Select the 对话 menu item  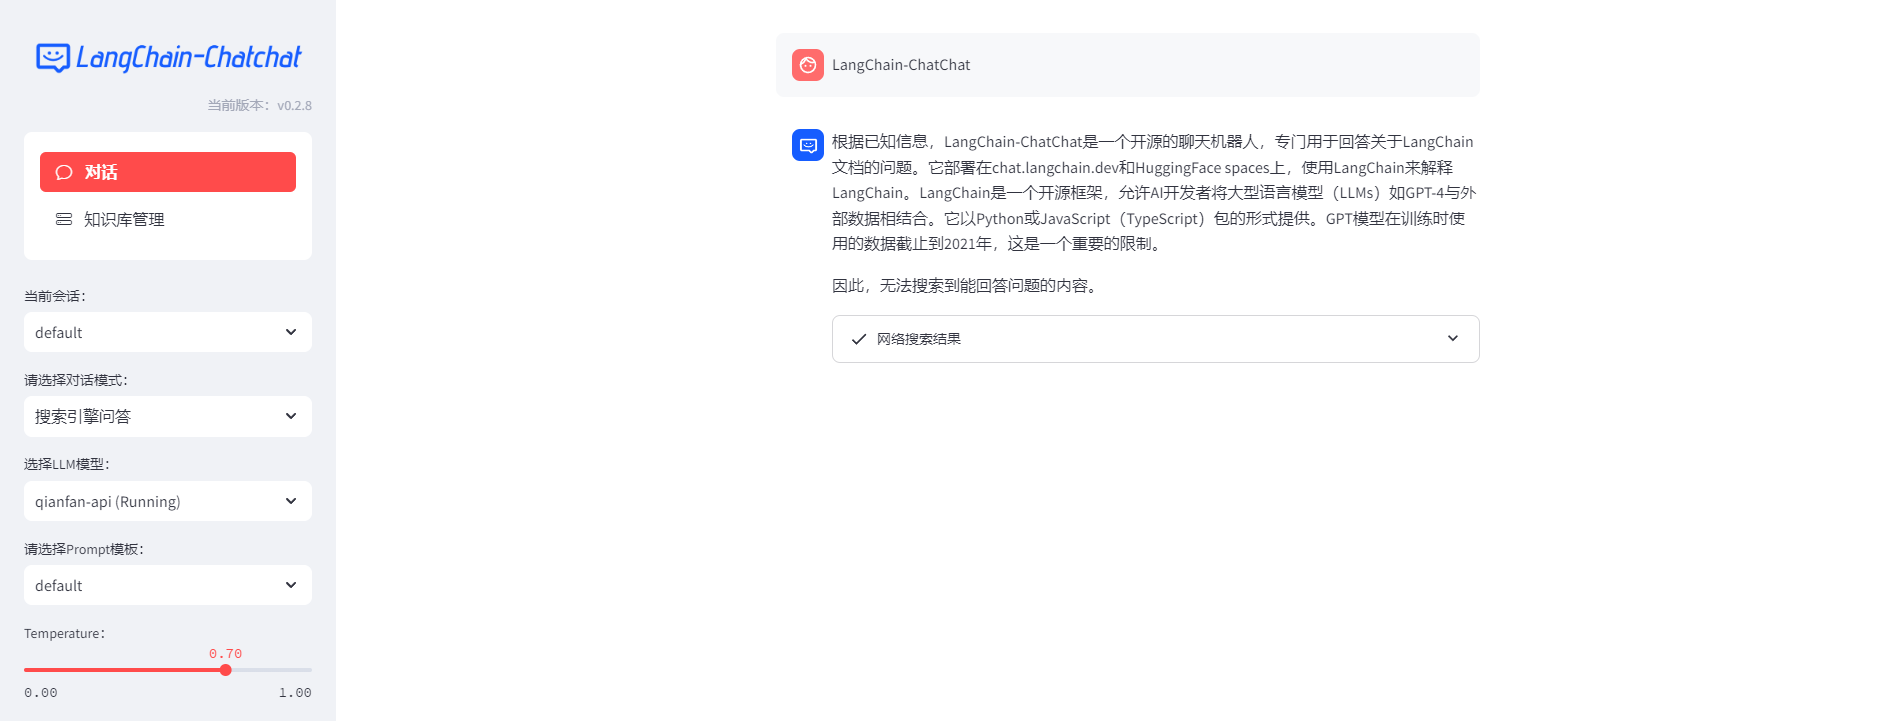click(x=168, y=172)
